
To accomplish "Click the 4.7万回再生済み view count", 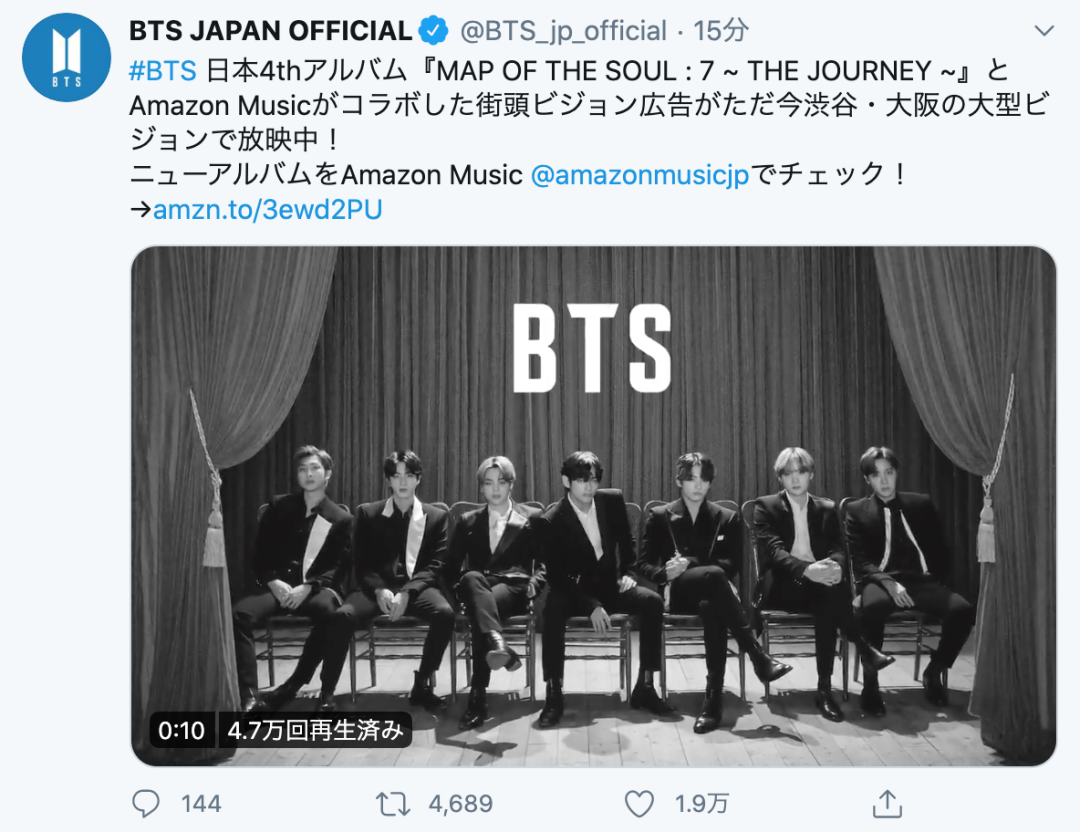I will 315,730.
